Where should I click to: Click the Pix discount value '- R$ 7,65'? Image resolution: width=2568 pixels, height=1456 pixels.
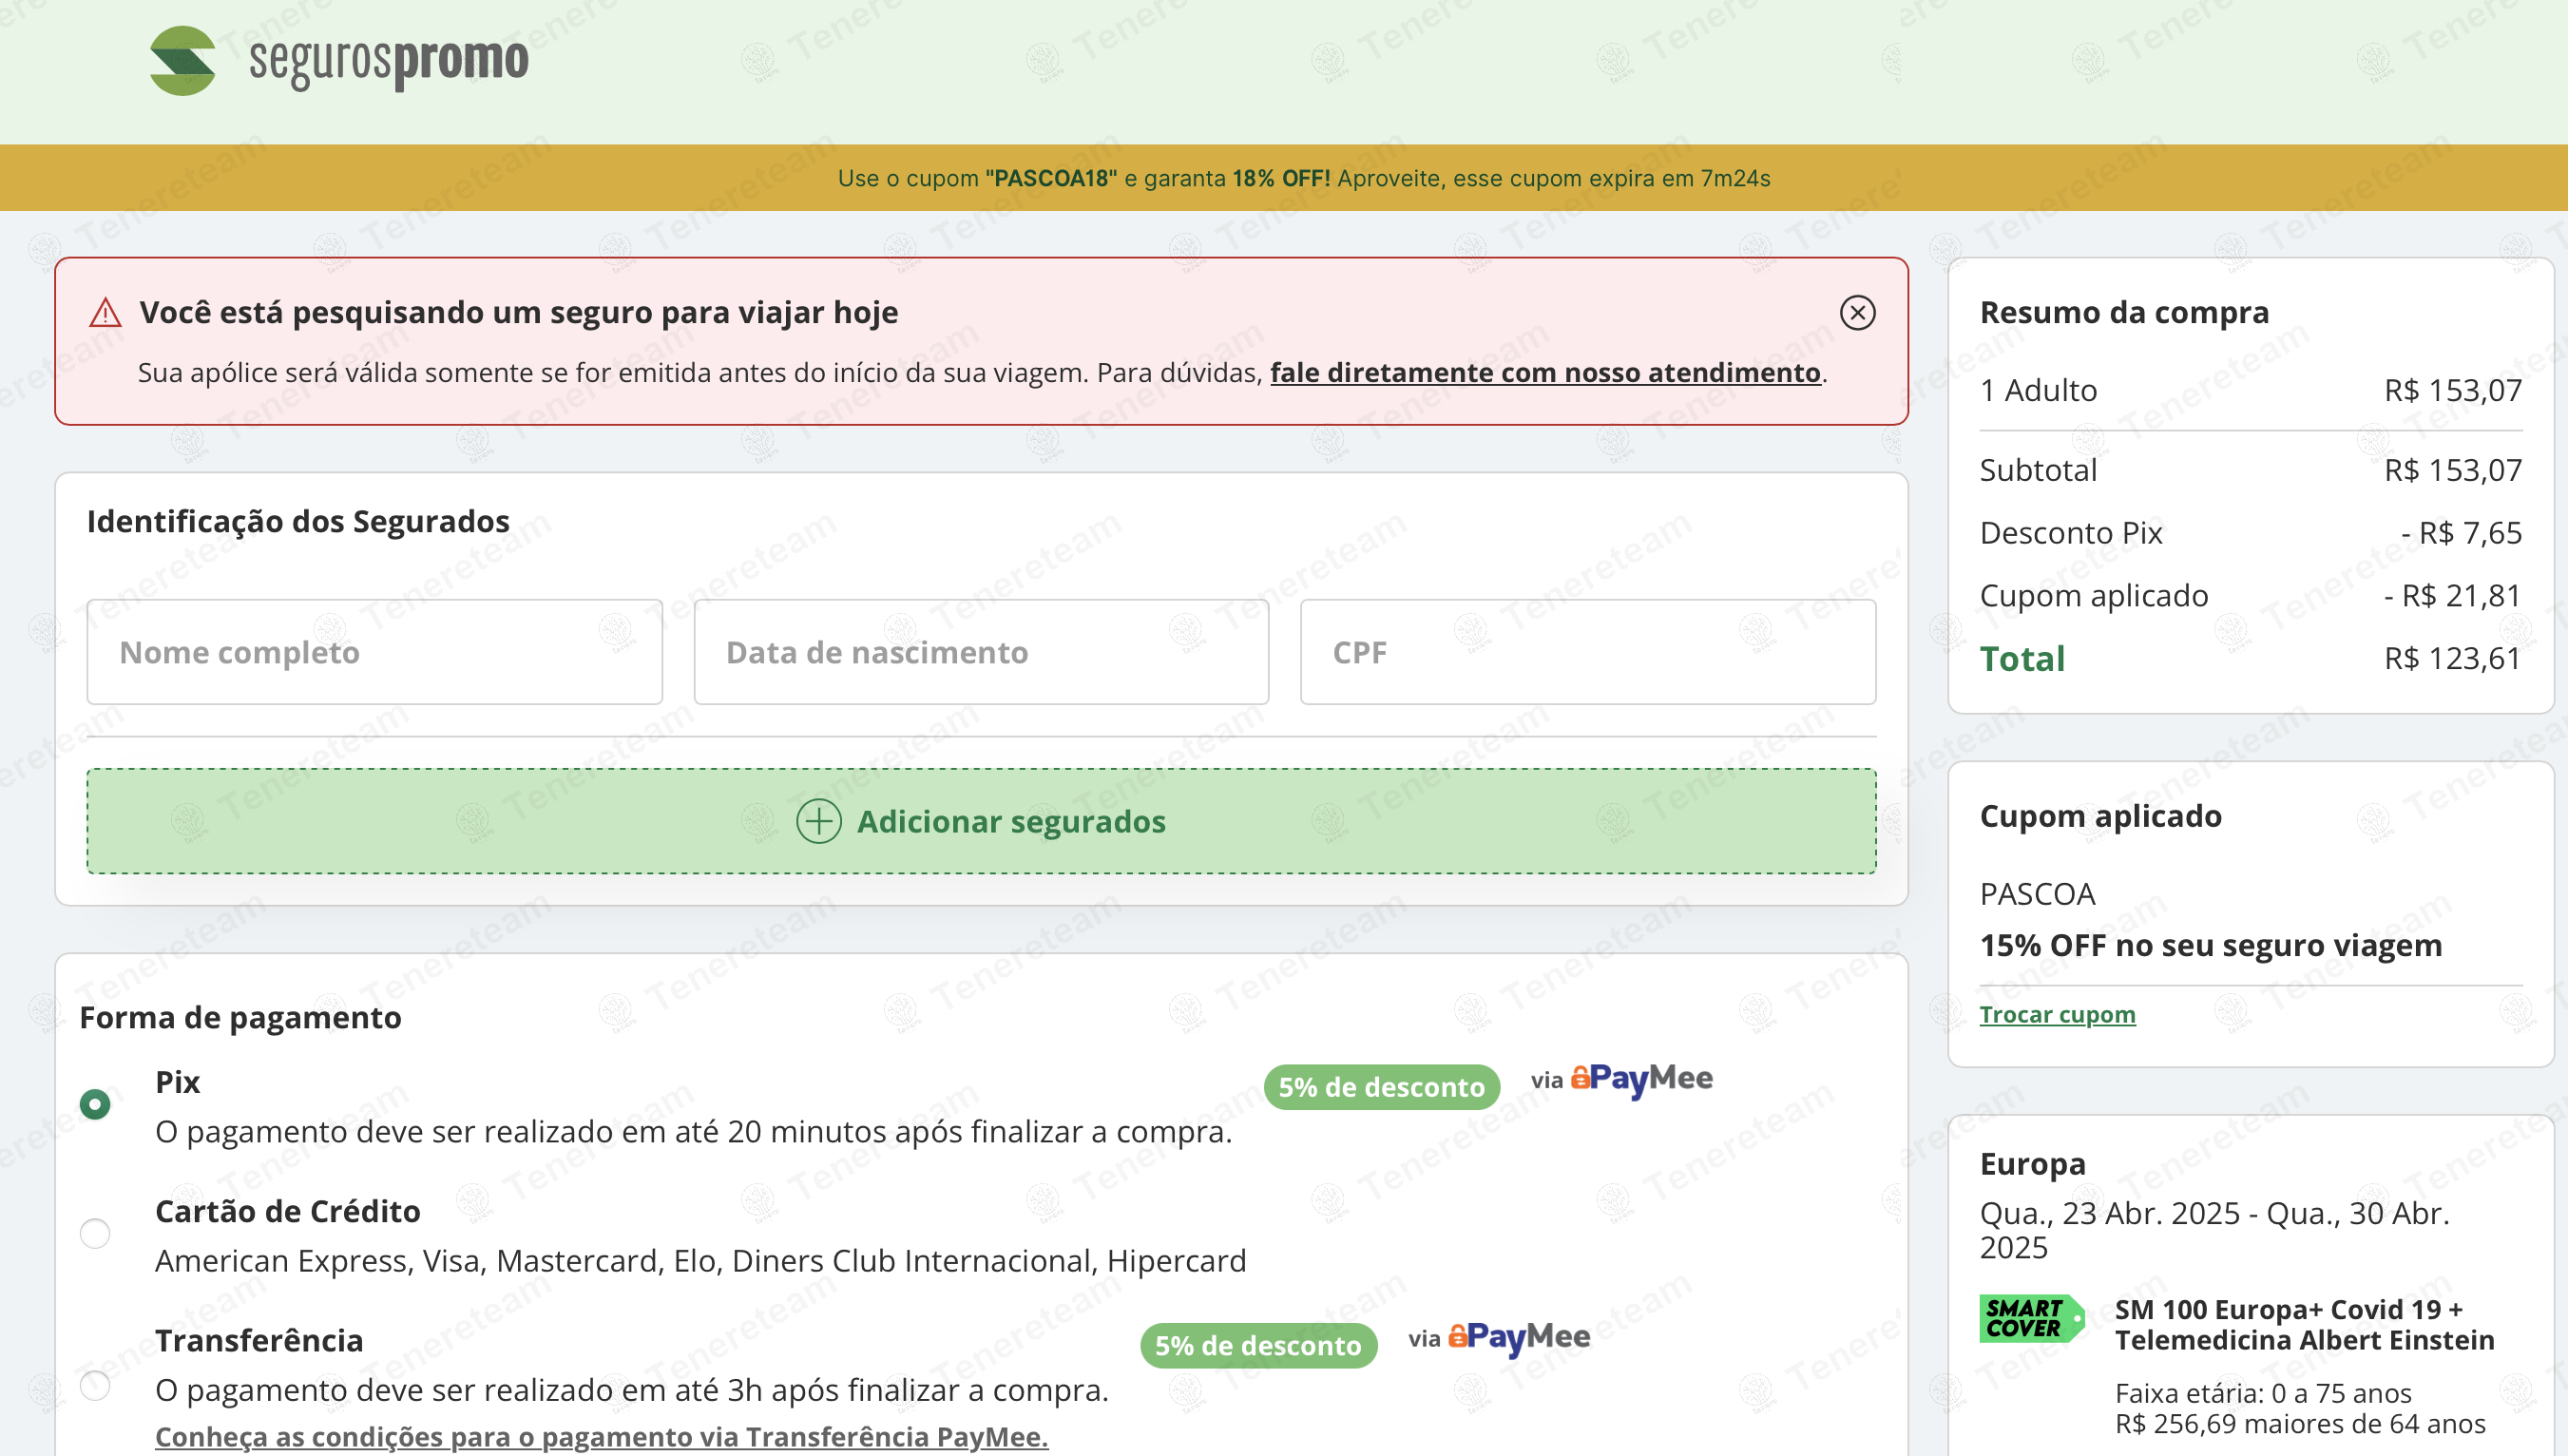tap(2461, 533)
